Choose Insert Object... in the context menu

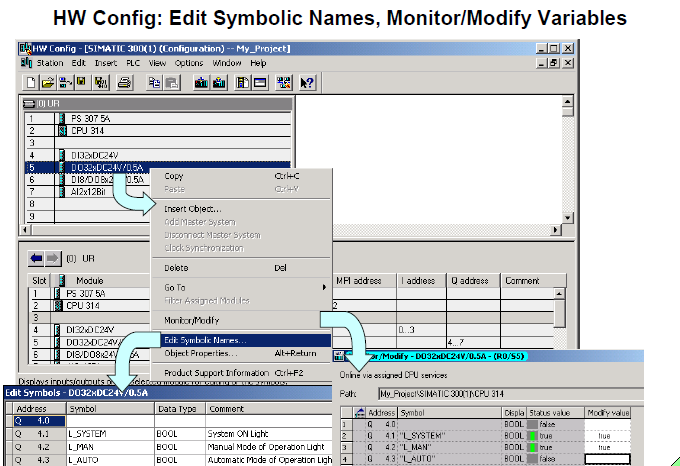[241, 209]
